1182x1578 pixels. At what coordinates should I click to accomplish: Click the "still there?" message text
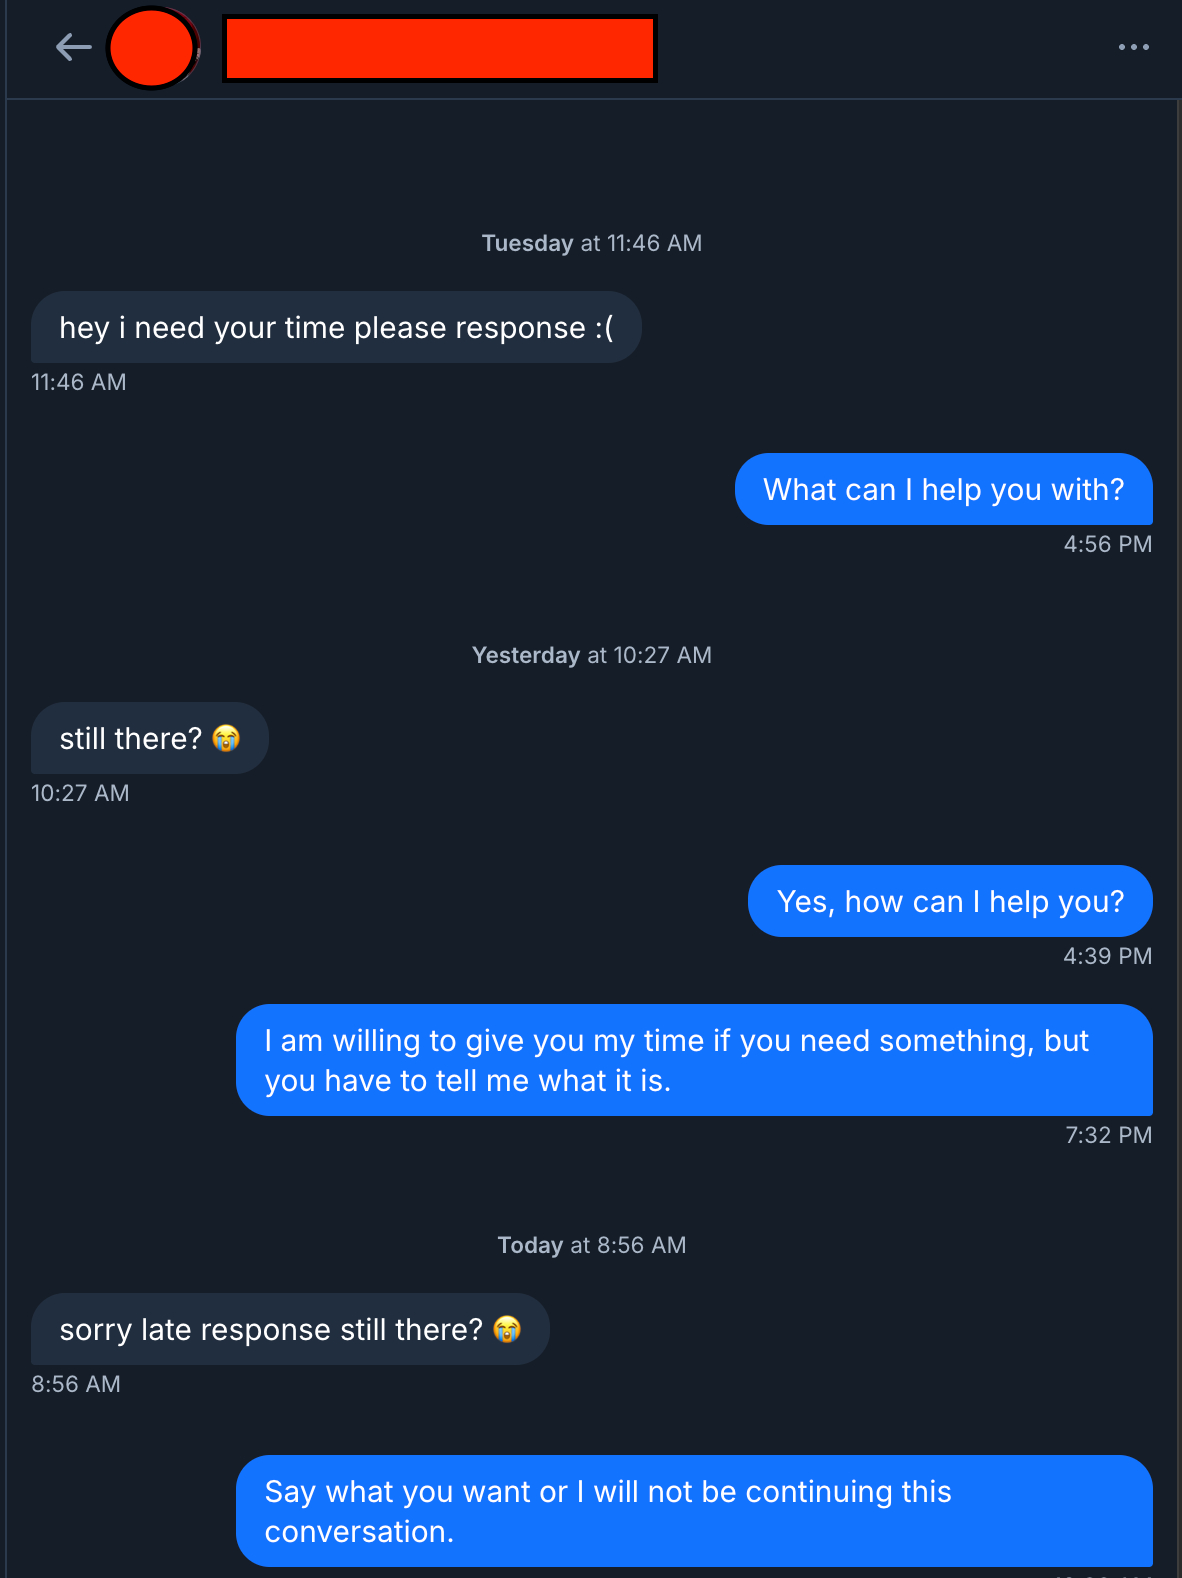pyautogui.click(x=131, y=739)
